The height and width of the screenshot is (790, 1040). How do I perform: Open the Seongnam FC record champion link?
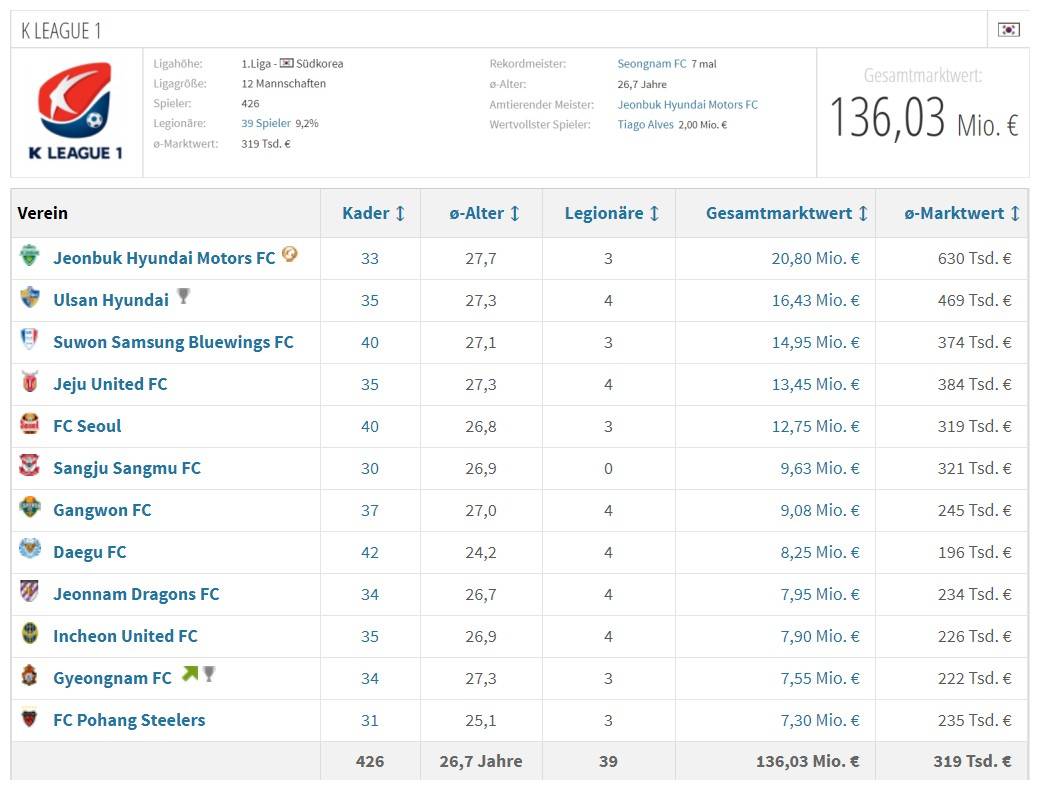[651, 64]
